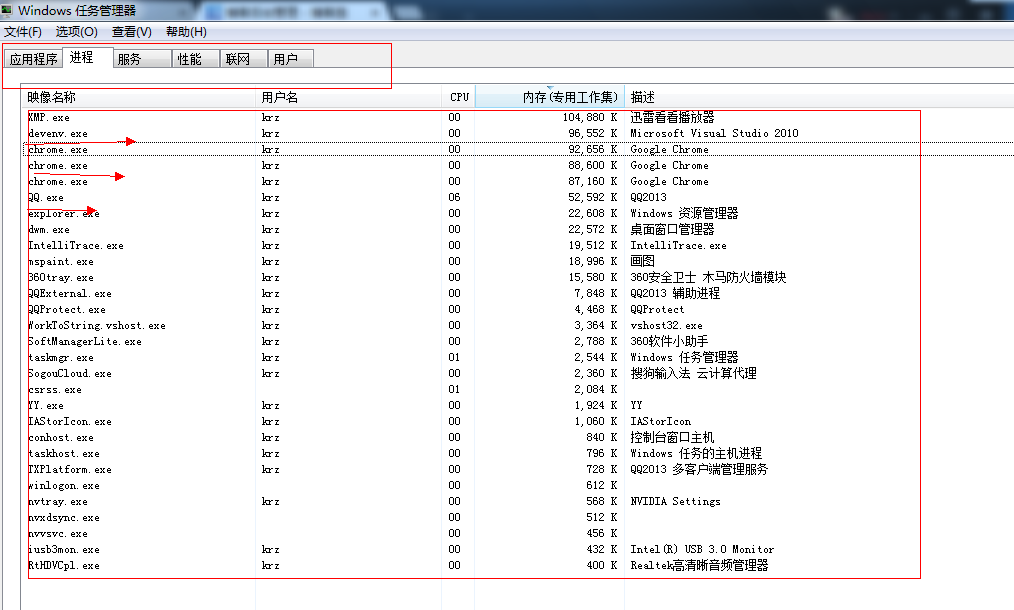Click the 桌面窗口管理器 description

click(673, 230)
